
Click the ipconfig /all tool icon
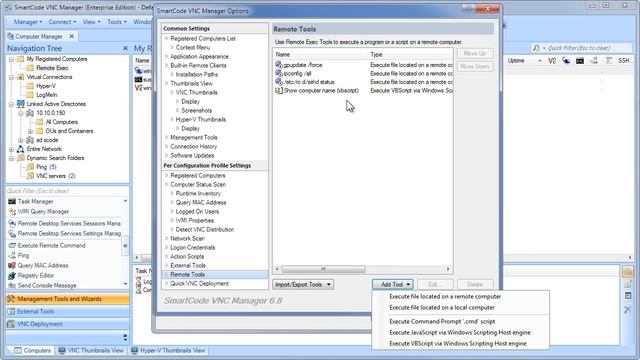[x=279, y=73]
